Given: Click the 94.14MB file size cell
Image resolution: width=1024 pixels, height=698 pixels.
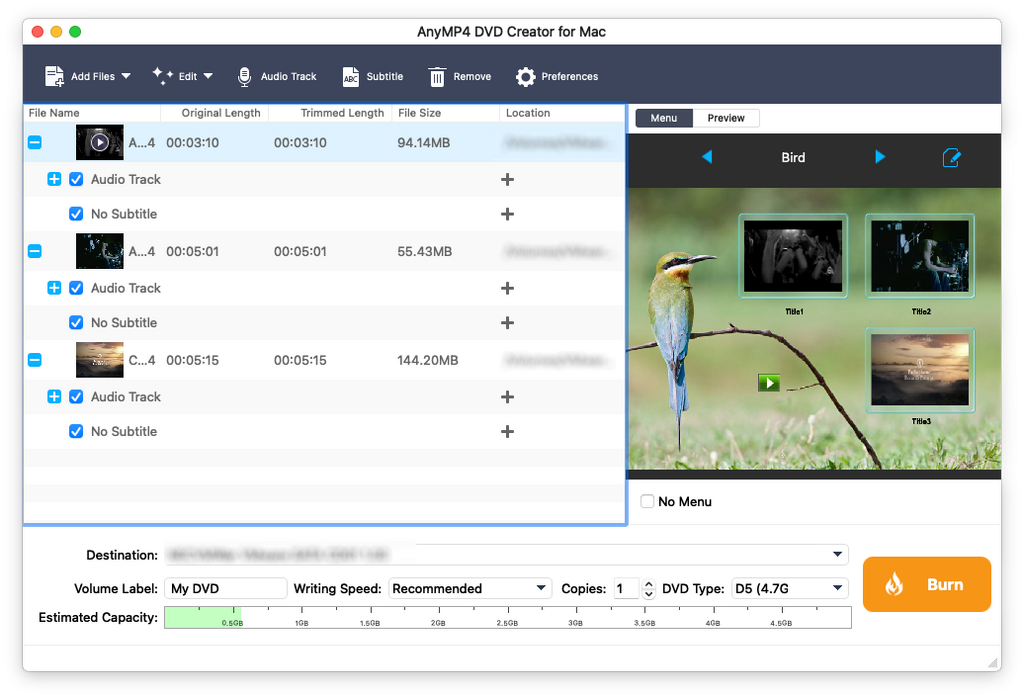Looking at the screenshot, I should click(423, 142).
